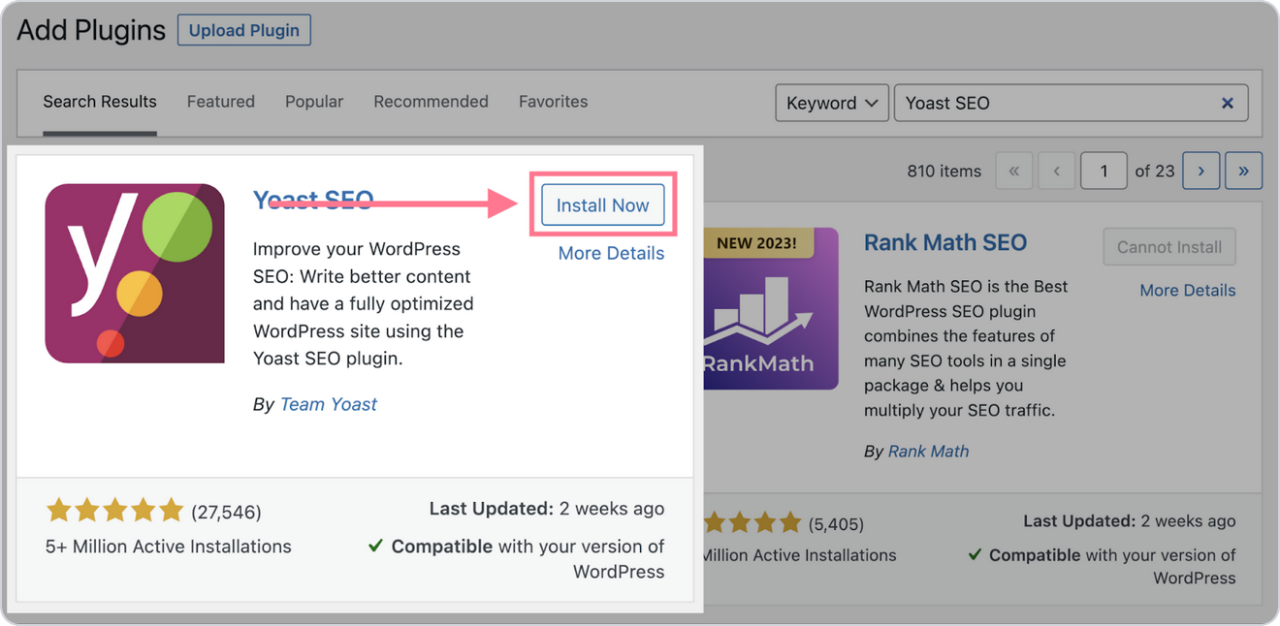Open the Keyword search type dropdown
The image size is (1280, 626).
[832, 103]
